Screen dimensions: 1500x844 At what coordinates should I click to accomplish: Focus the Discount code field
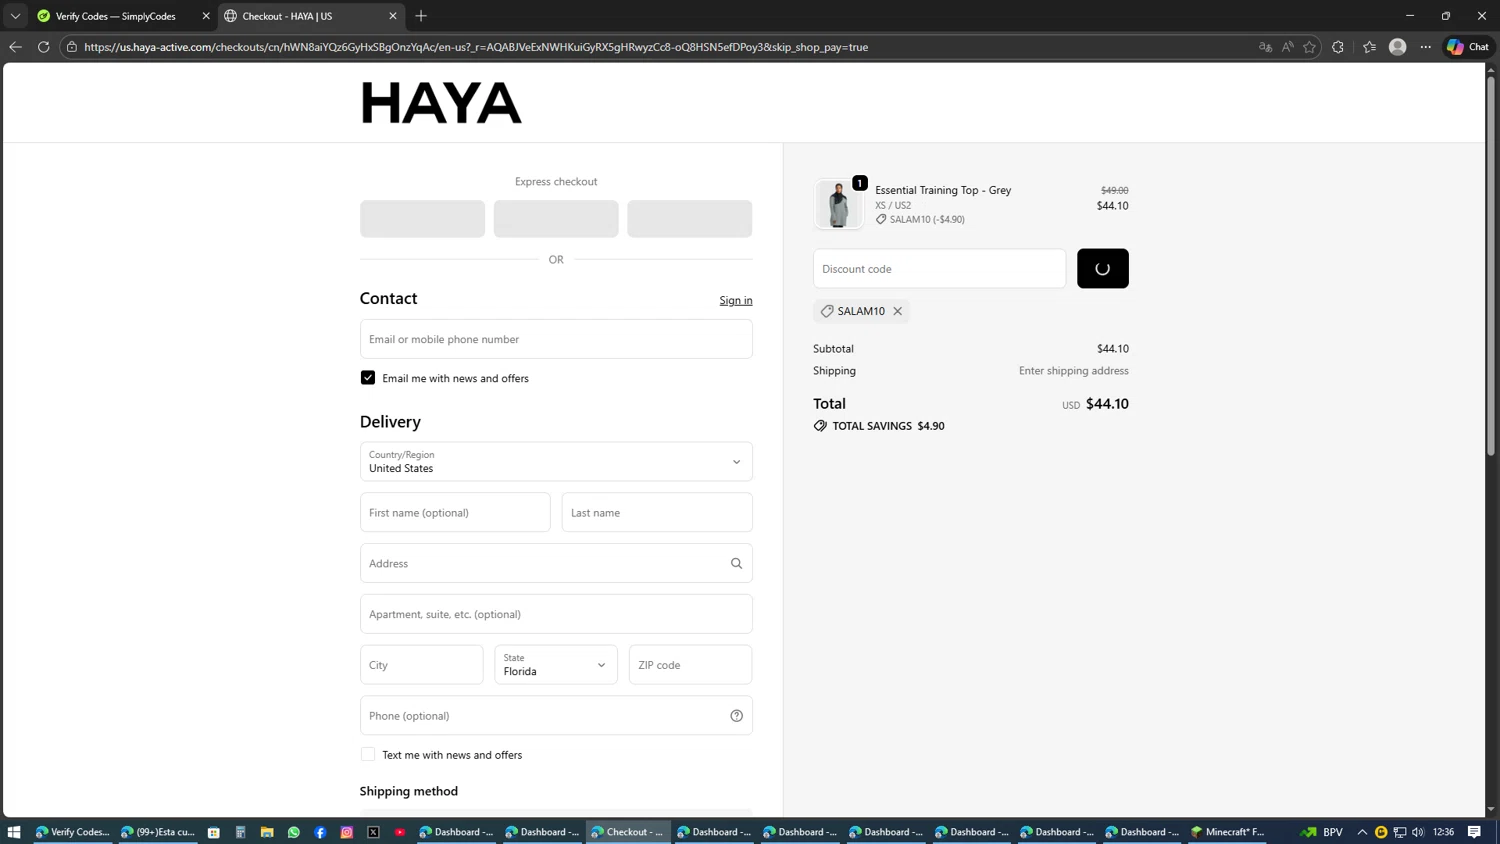[x=940, y=268]
